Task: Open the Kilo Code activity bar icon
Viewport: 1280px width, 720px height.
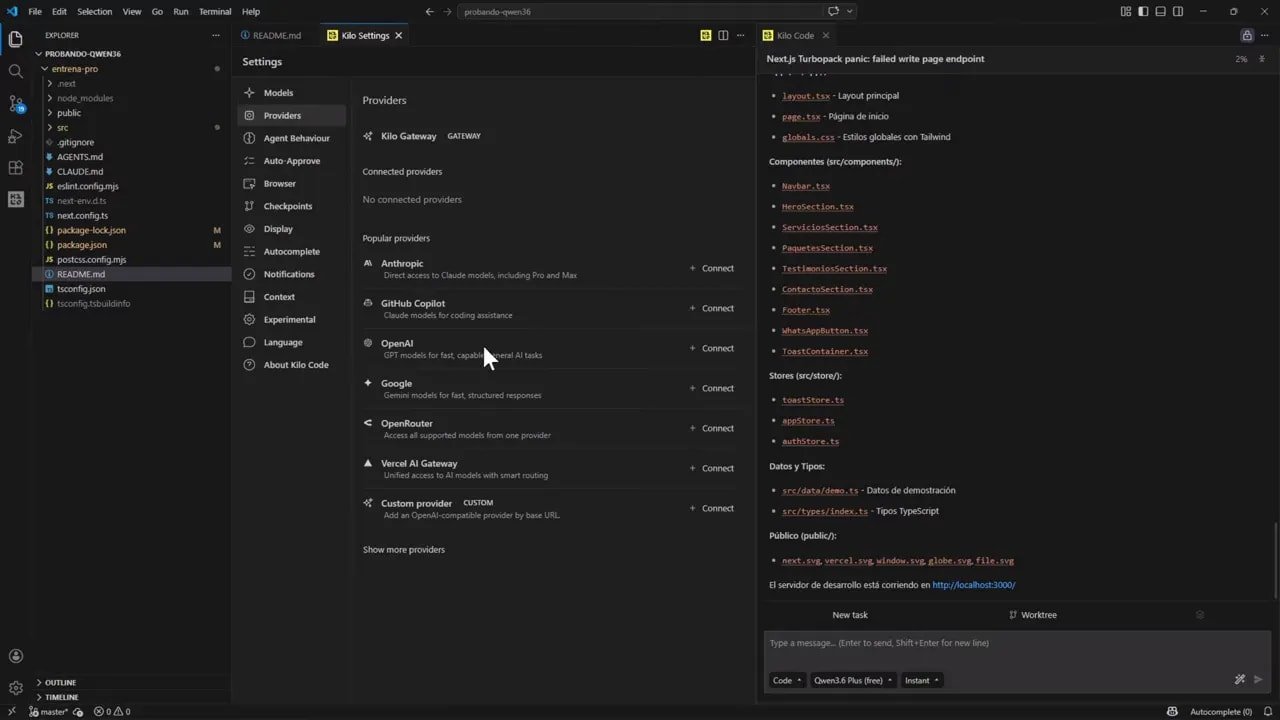Action: click(x=15, y=199)
